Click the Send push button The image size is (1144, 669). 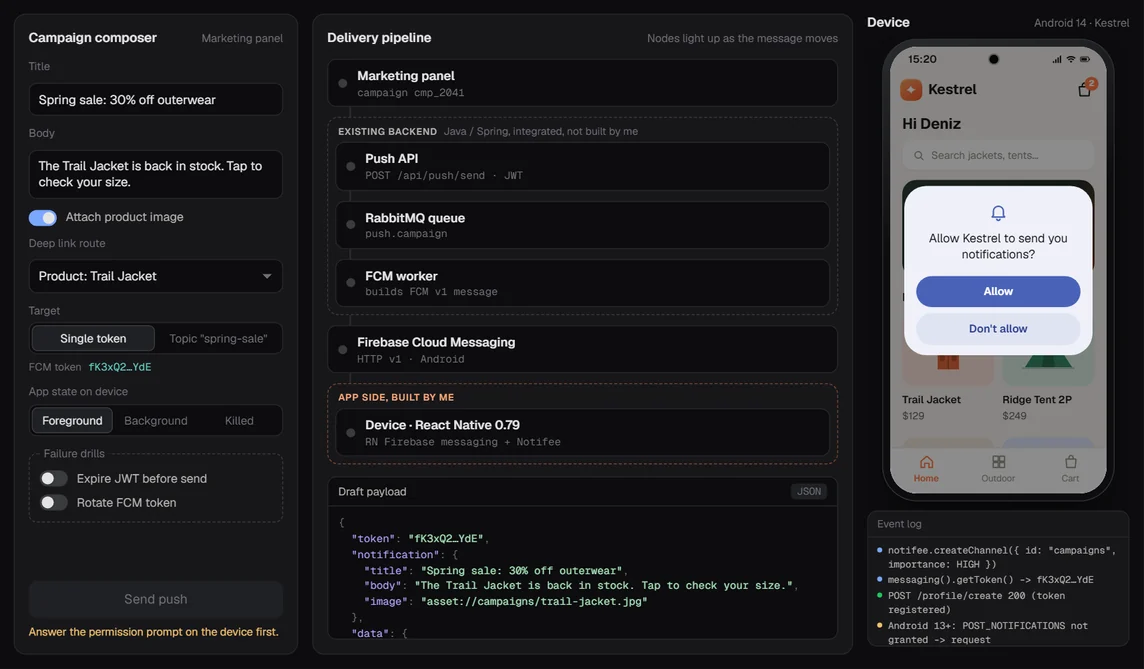pos(155,599)
